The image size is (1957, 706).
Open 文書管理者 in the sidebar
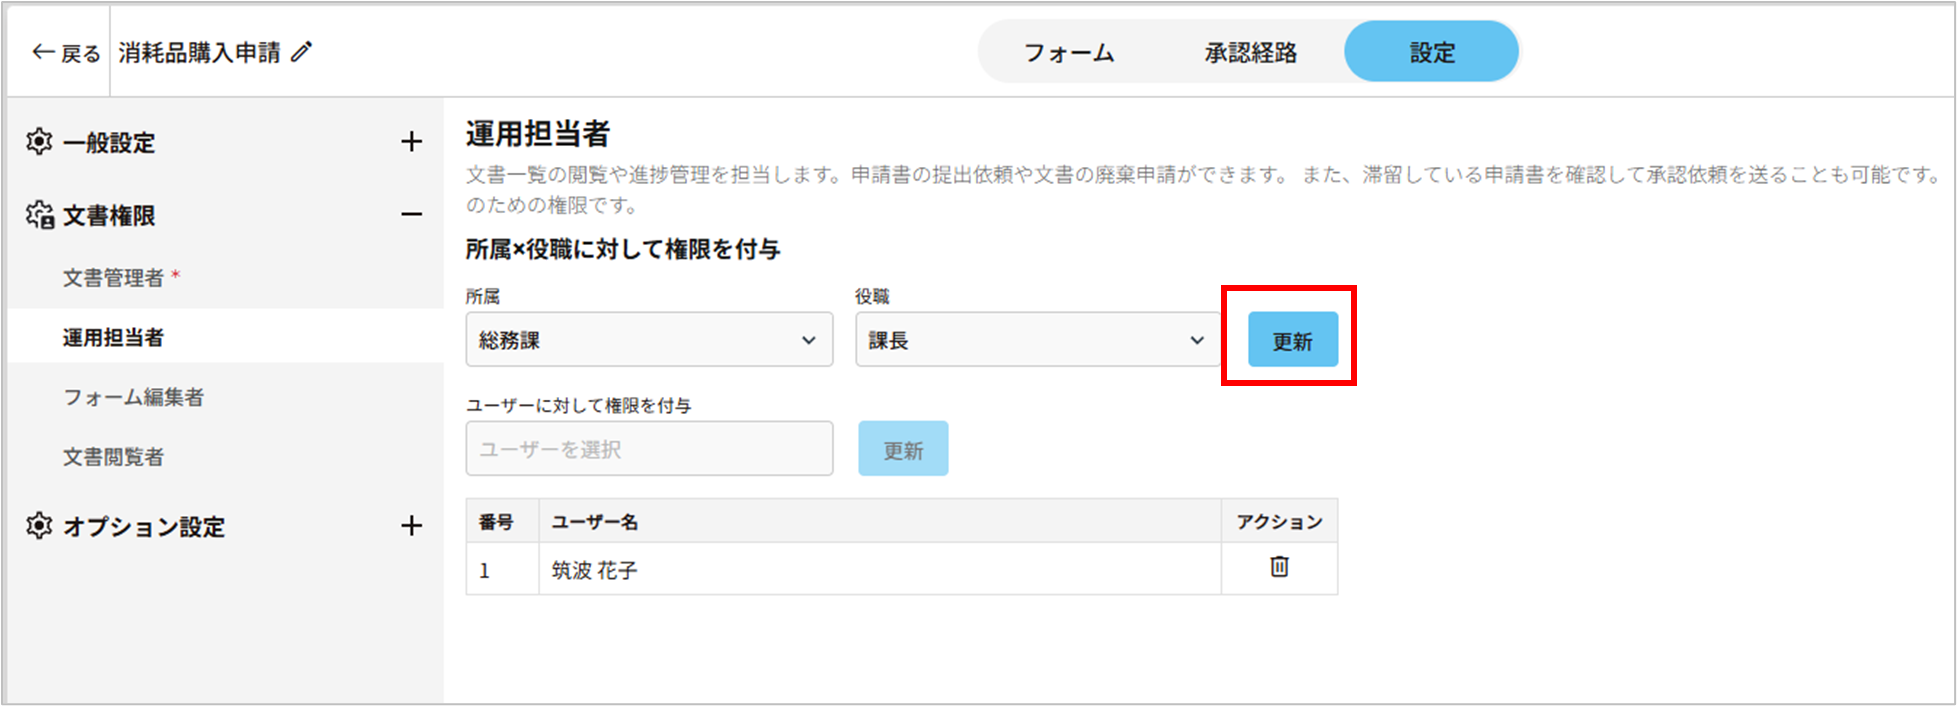tap(113, 278)
